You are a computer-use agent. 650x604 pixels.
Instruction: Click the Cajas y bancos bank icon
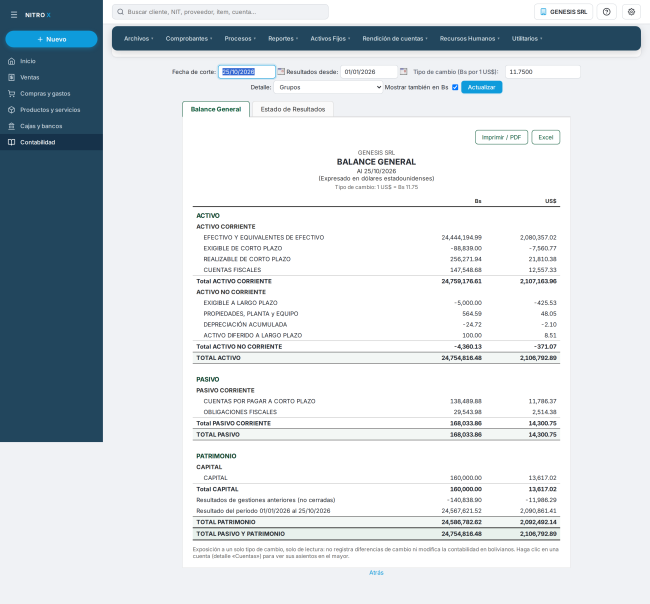click(x=12, y=126)
